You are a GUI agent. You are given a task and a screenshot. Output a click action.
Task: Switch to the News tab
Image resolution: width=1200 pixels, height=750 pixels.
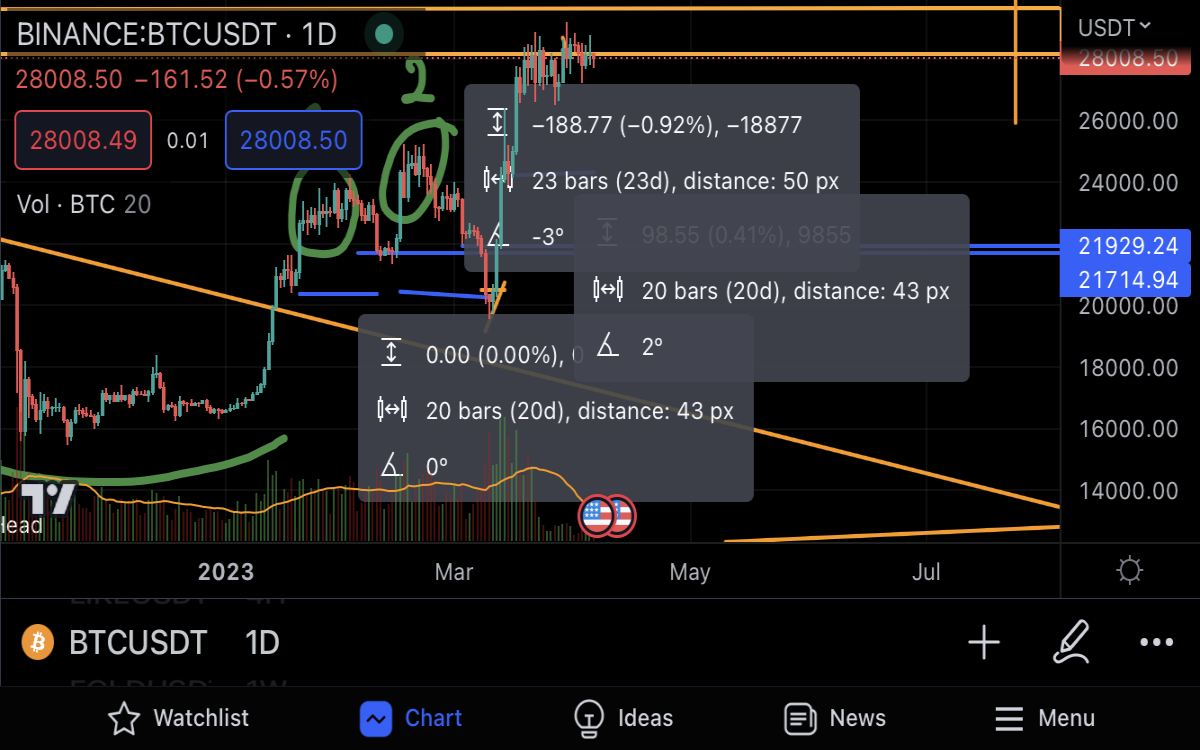point(835,718)
